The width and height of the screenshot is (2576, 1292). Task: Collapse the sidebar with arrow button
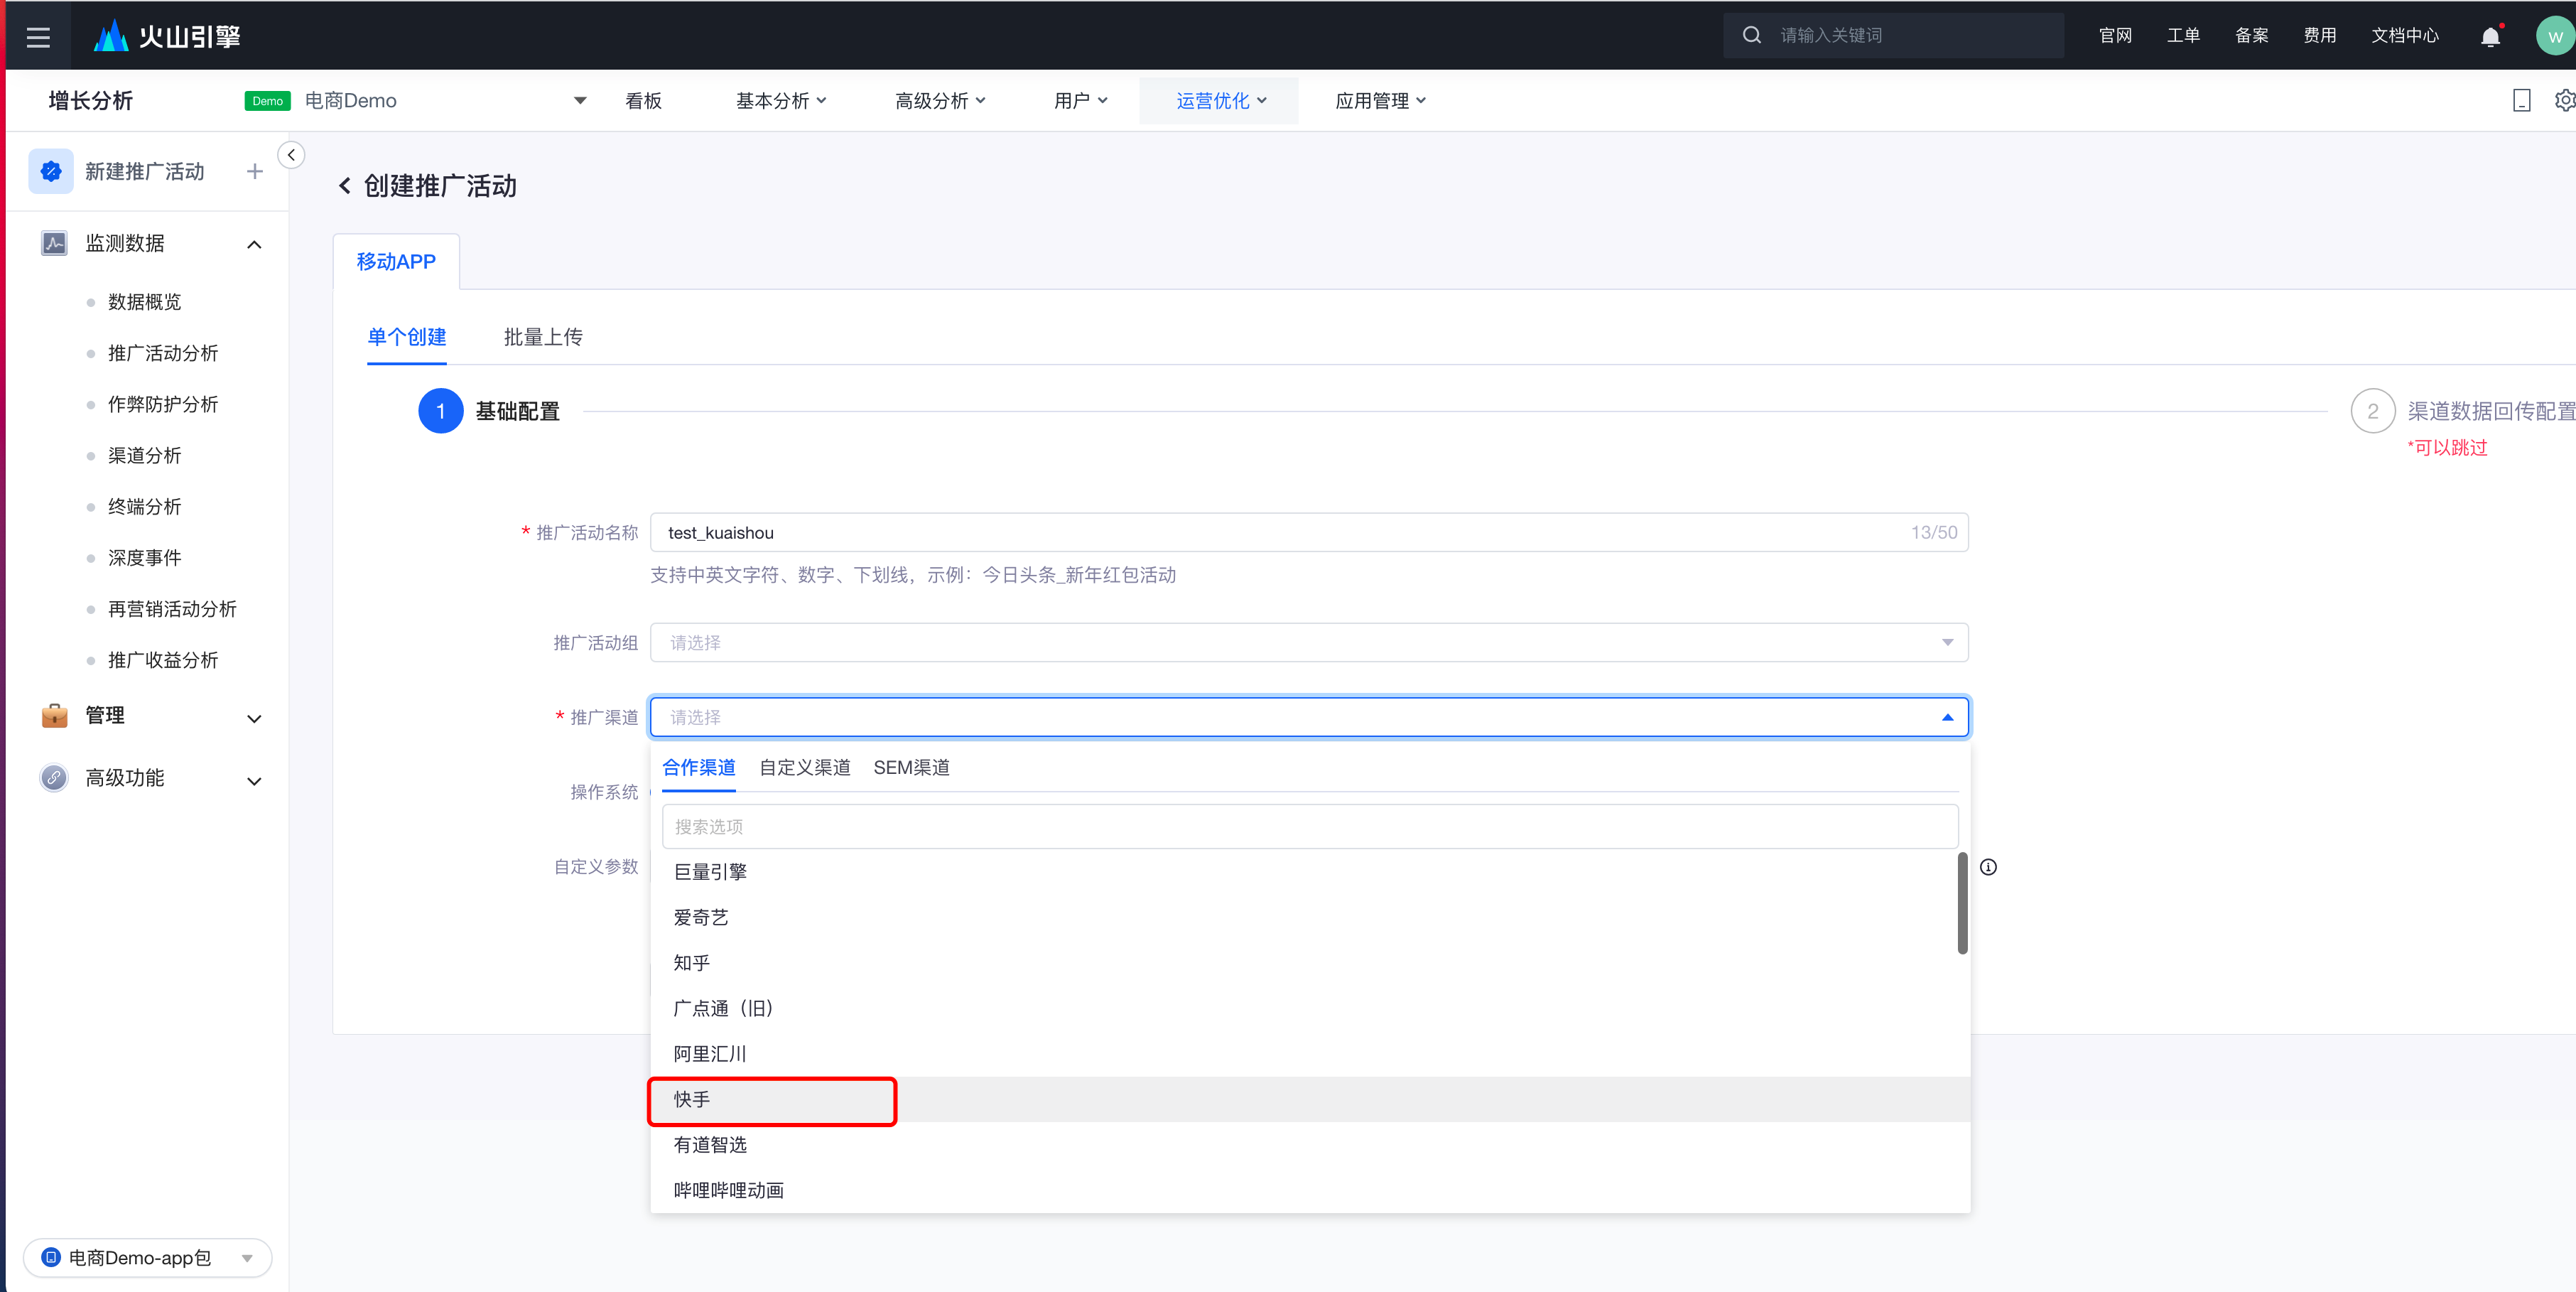(291, 155)
